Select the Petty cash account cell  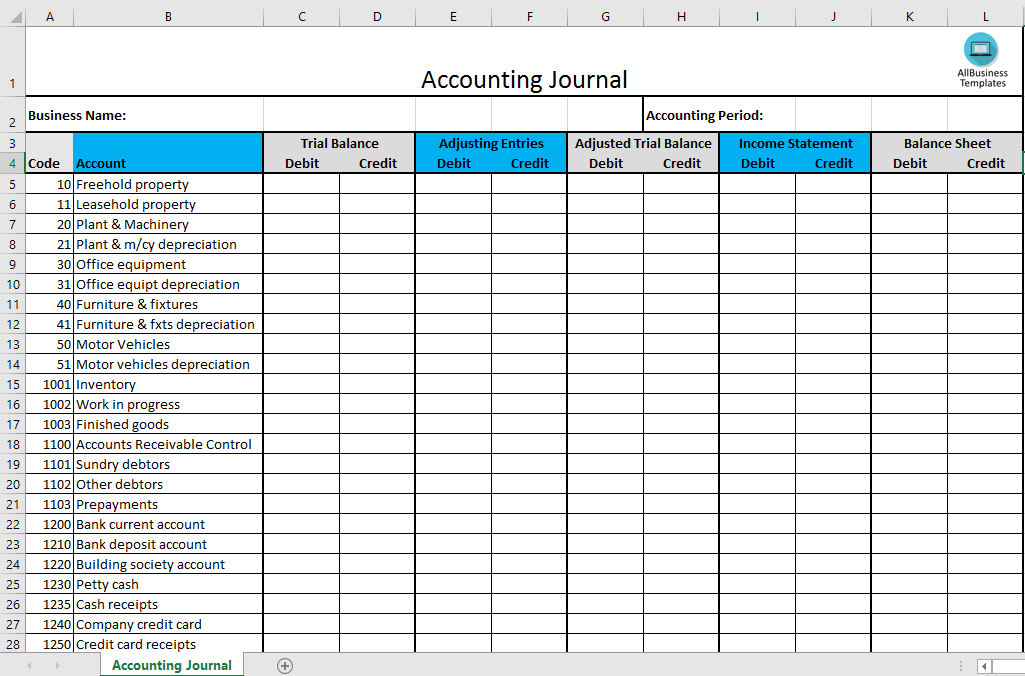point(108,584)
